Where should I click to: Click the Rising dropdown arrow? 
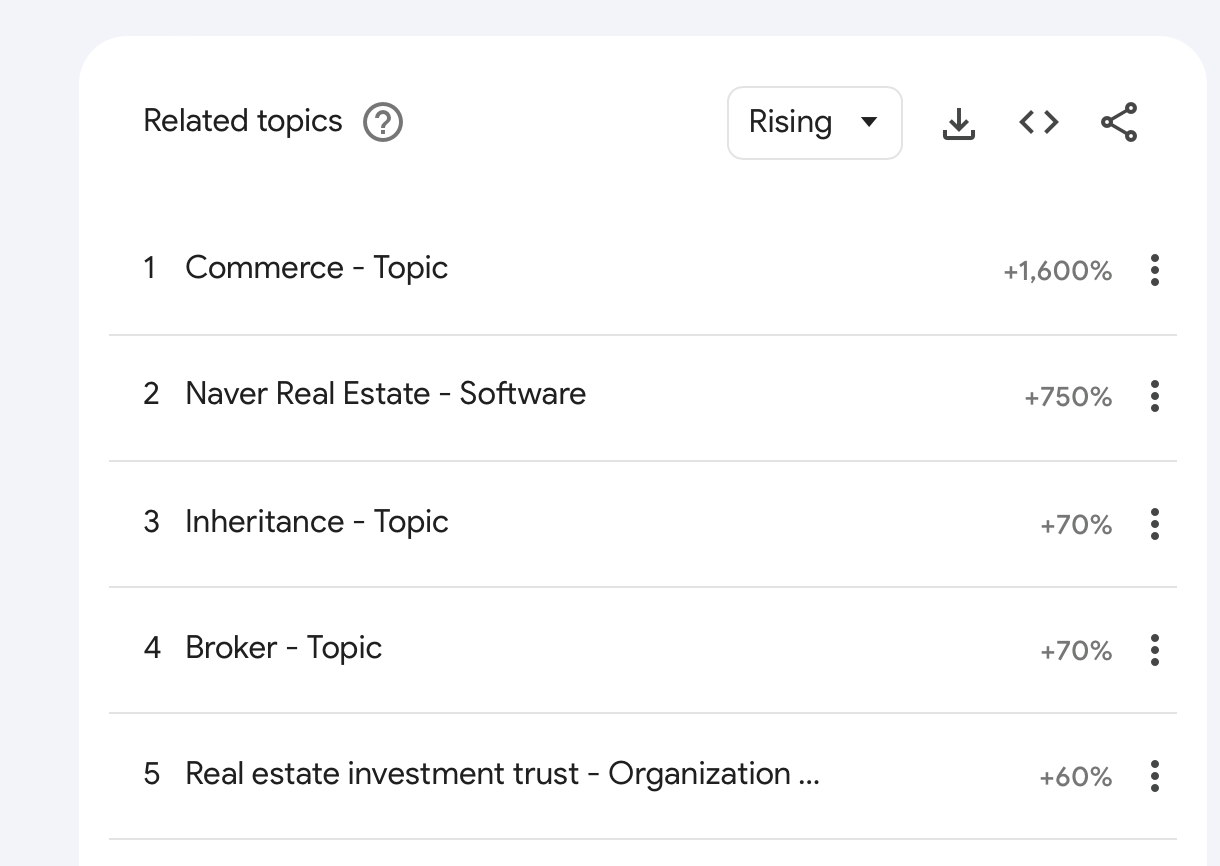pos(869,122)
